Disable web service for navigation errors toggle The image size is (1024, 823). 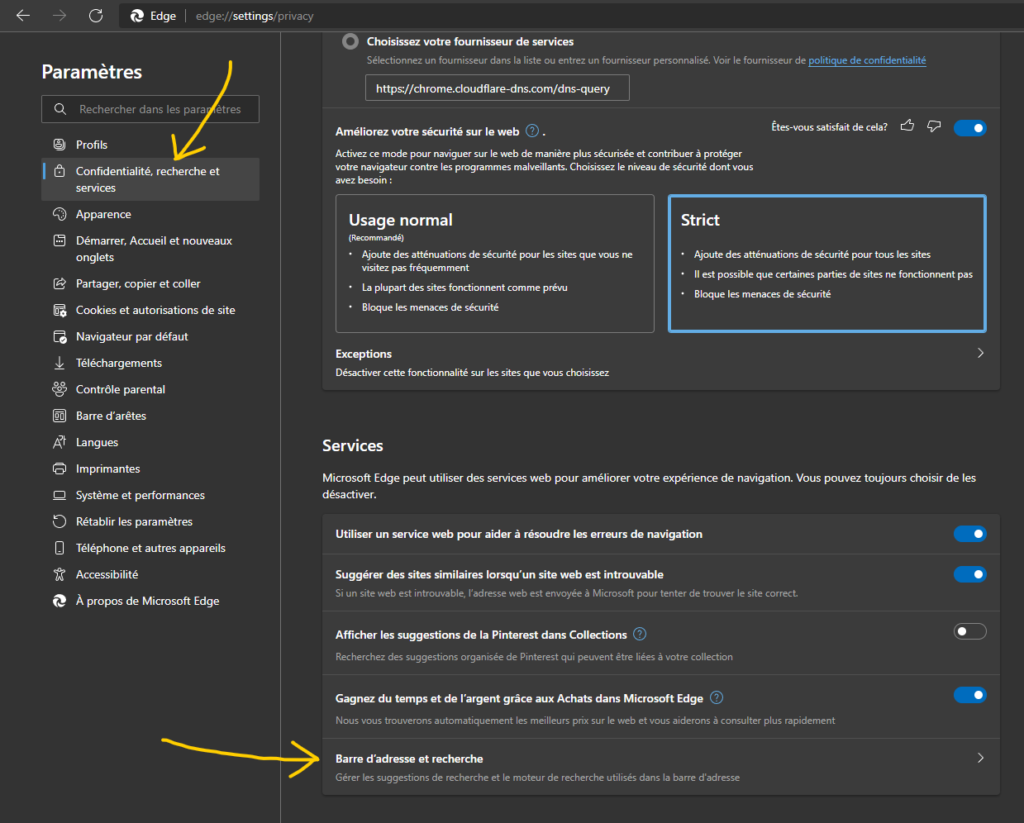(x=970, y=534)
